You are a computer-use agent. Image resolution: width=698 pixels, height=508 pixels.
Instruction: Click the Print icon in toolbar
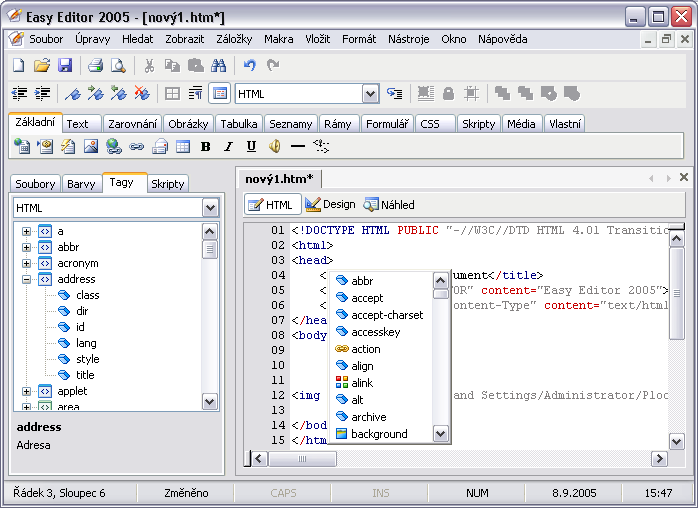96,66
